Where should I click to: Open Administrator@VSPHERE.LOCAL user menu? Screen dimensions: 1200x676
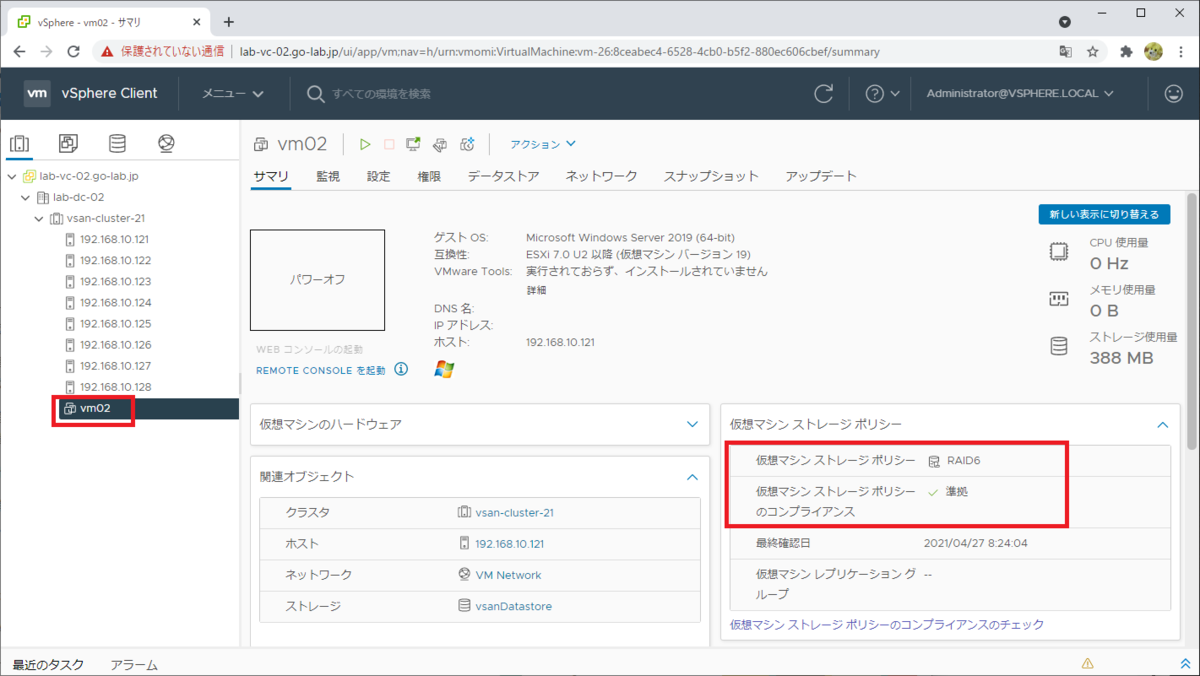[x=1020, y=93]
